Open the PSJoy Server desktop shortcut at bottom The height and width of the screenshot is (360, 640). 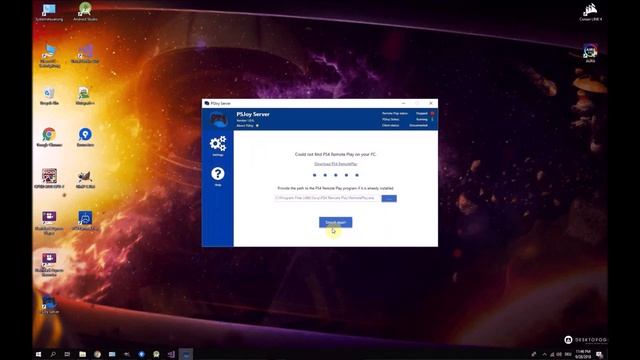click(49, 304)
